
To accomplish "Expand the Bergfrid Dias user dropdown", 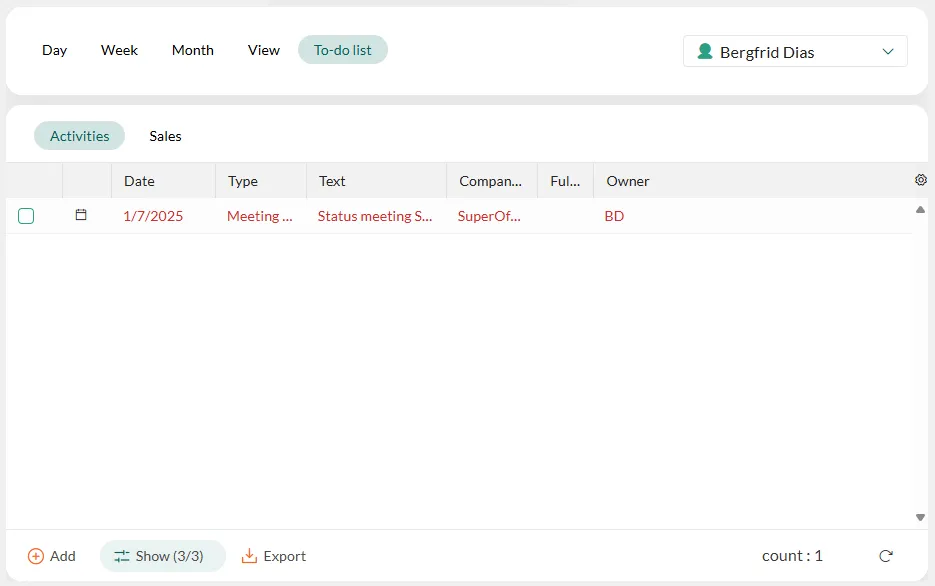I will (887, 52).
